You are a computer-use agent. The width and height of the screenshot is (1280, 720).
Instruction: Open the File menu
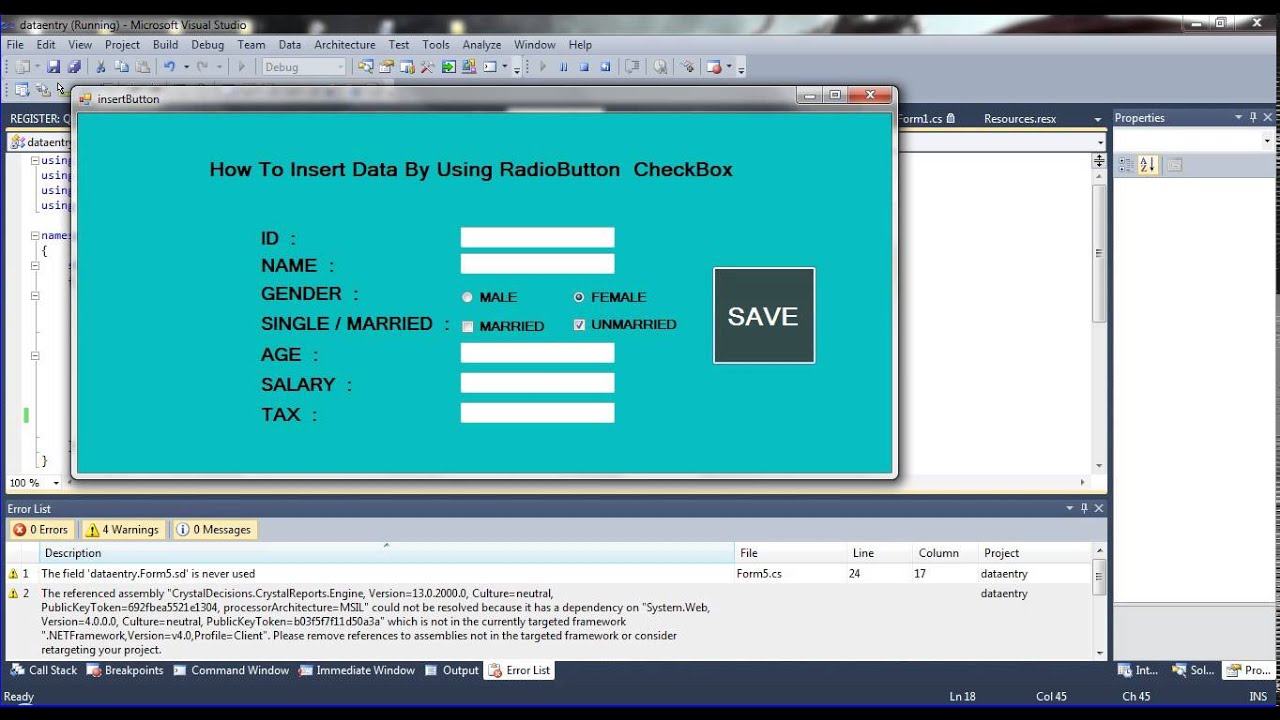pyautogui.click(x=15, y=45)
